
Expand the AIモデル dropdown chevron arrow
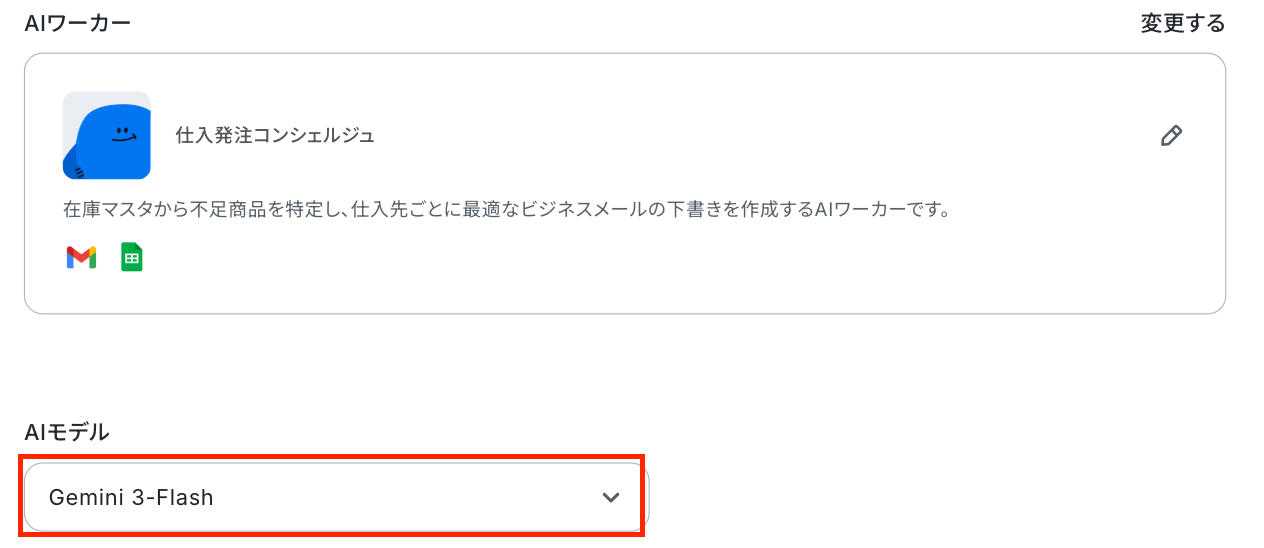(x=611, y=497)
